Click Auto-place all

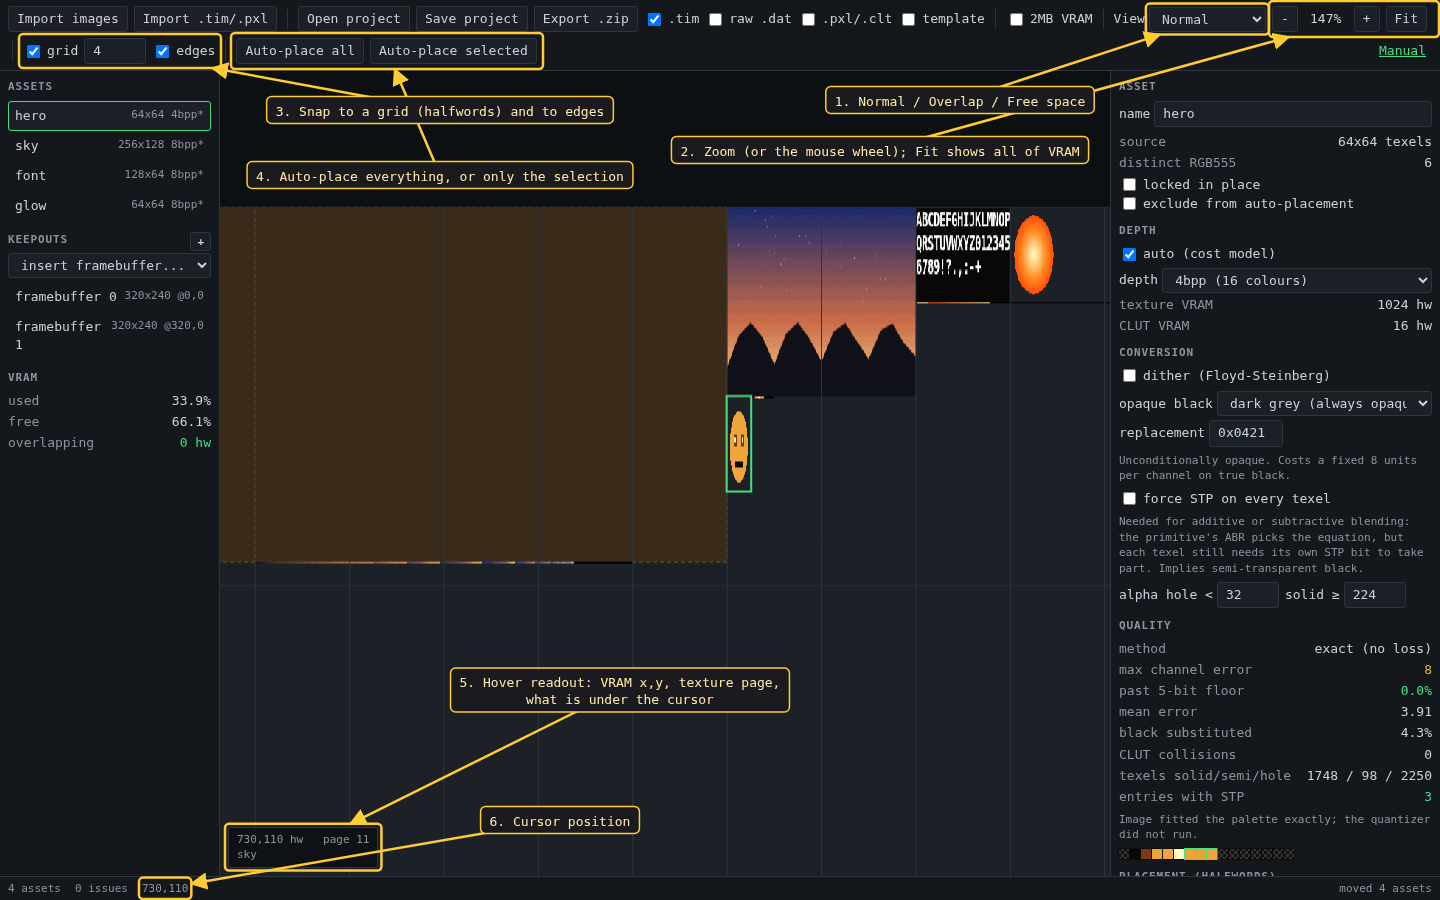300,51
